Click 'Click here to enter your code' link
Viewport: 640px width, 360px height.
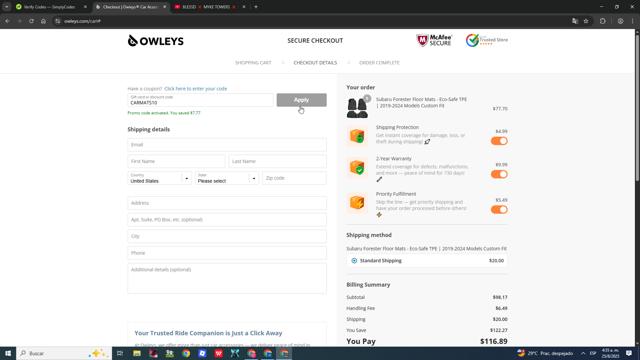pyautogui.click(x=196, y=89)
